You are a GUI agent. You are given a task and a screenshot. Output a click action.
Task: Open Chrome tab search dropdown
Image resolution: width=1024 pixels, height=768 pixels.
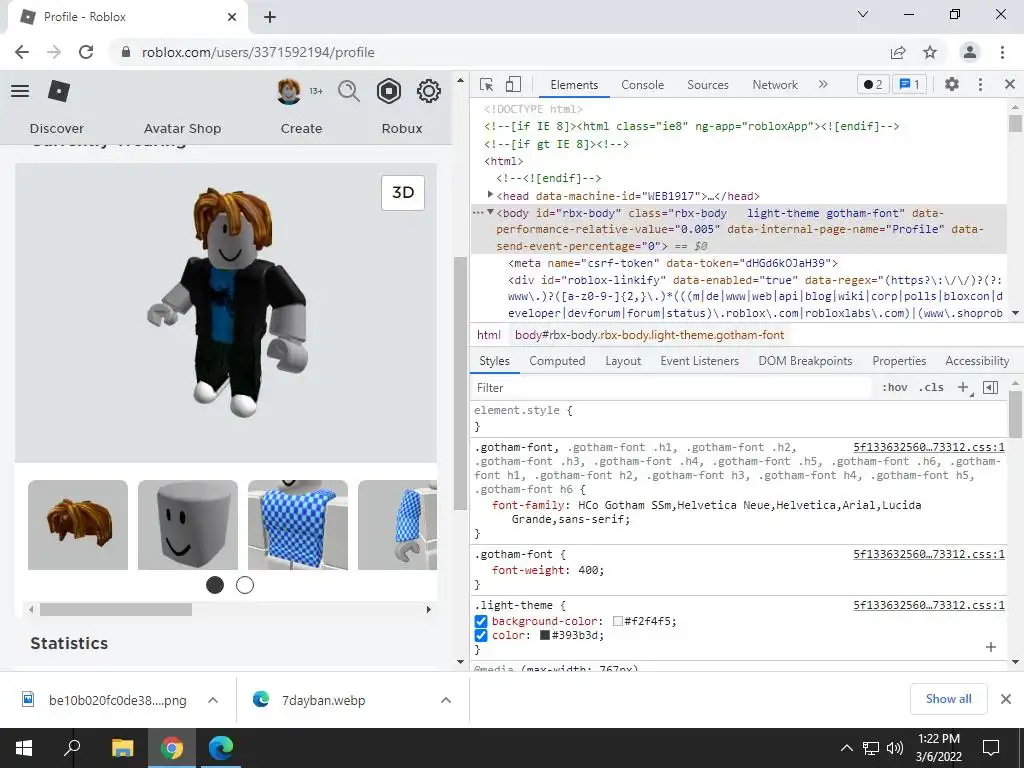863,14
